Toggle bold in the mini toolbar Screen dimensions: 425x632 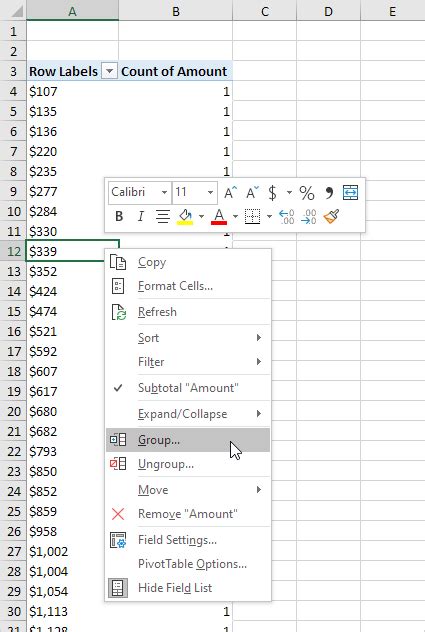pos(119,216)
